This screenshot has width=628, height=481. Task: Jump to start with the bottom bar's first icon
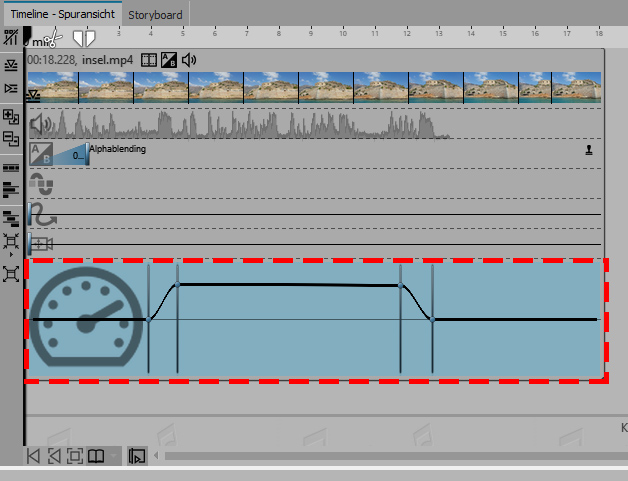pyautogui.click(x=33, y=456)
